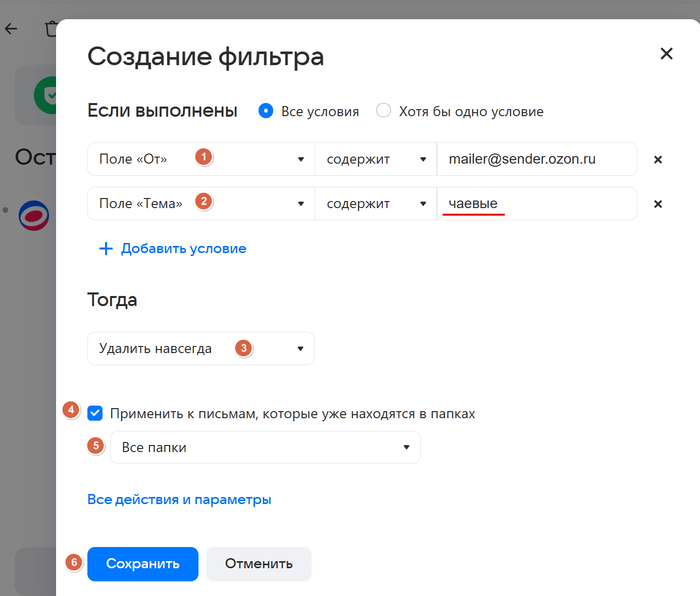Click the «Отменить» button
Screen dimensions: 700x596
pyautogui.click(x=259, y=564)
